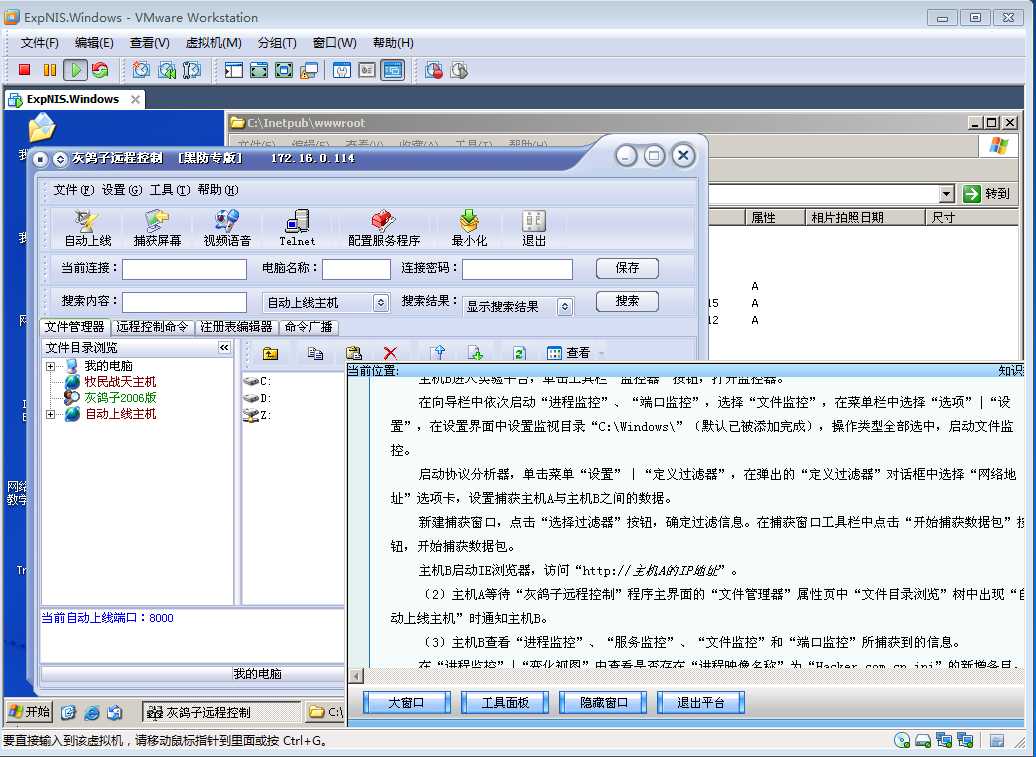Open the Explorer address bar dropdown arrow
The image size is (1036, 757).
point(947,194)
